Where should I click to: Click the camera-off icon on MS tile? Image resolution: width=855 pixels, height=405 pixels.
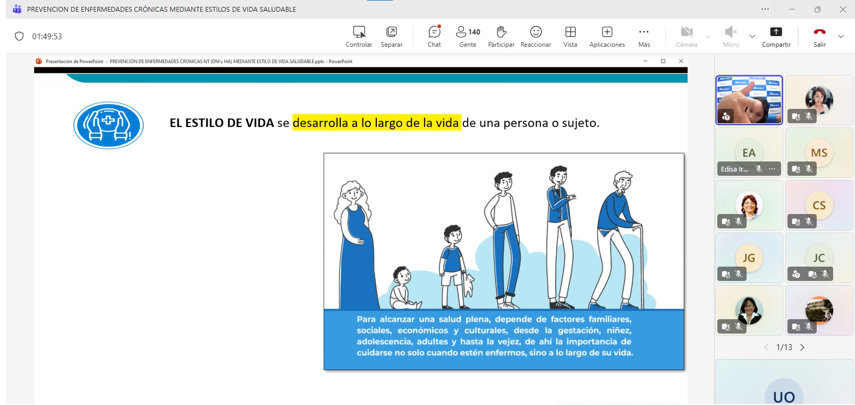click(x=796, y=169)
